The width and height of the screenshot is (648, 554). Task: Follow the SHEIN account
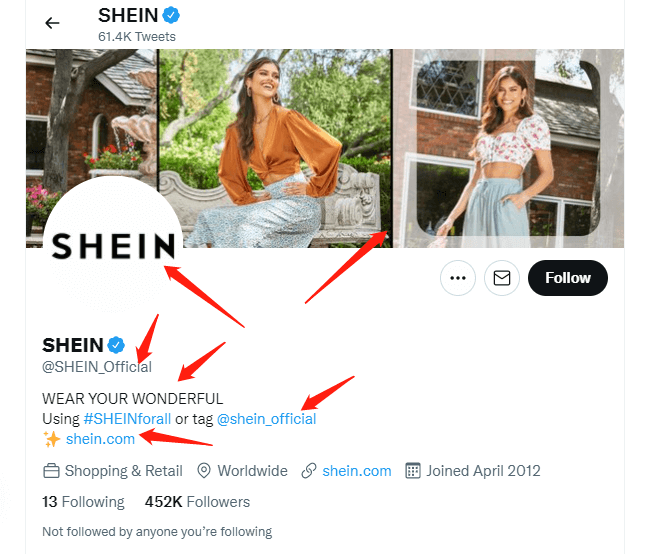(567, 278)
